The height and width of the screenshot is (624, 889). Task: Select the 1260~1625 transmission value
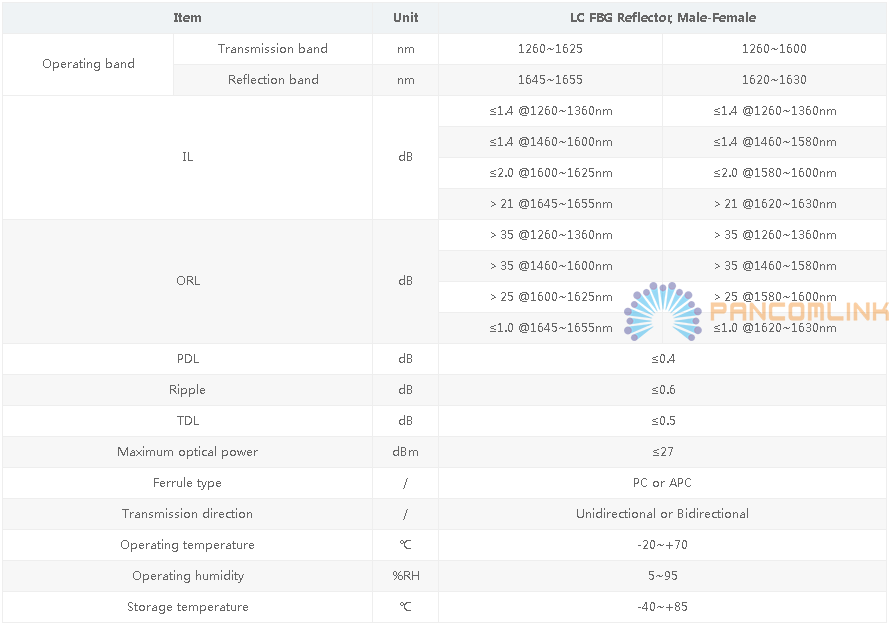(550, 49)
